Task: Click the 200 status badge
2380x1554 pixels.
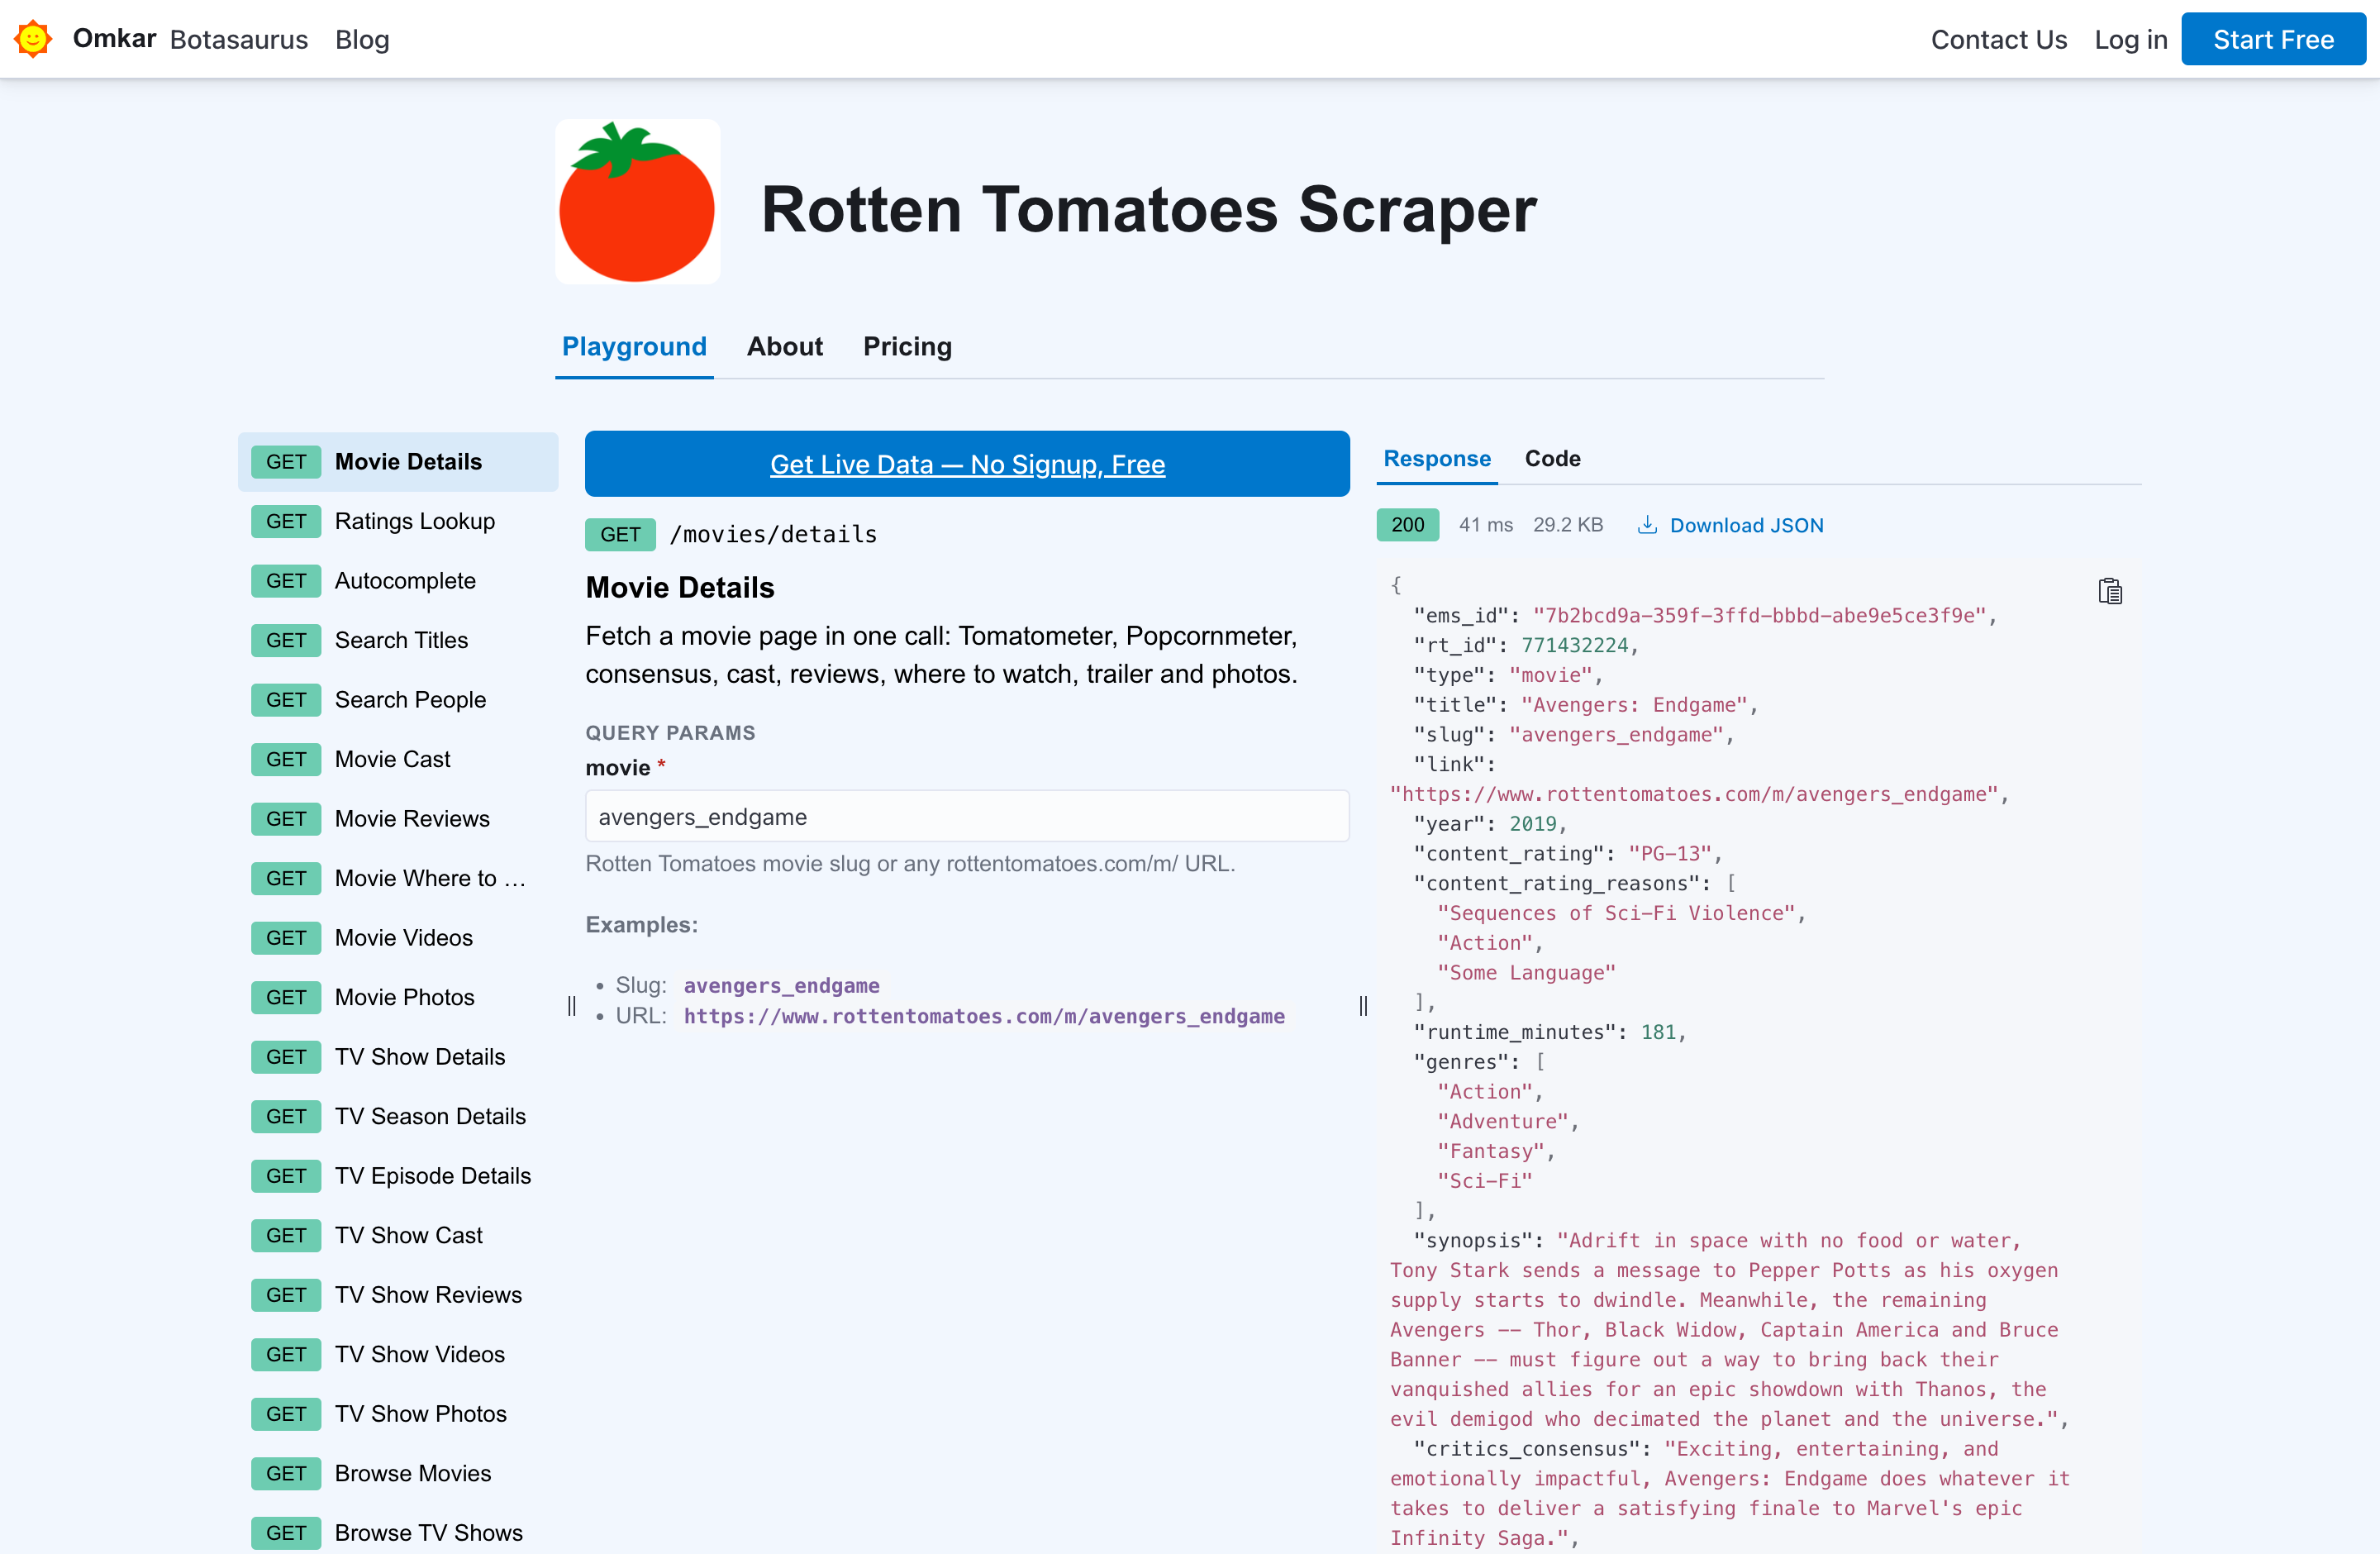Action: point(1407,525)
